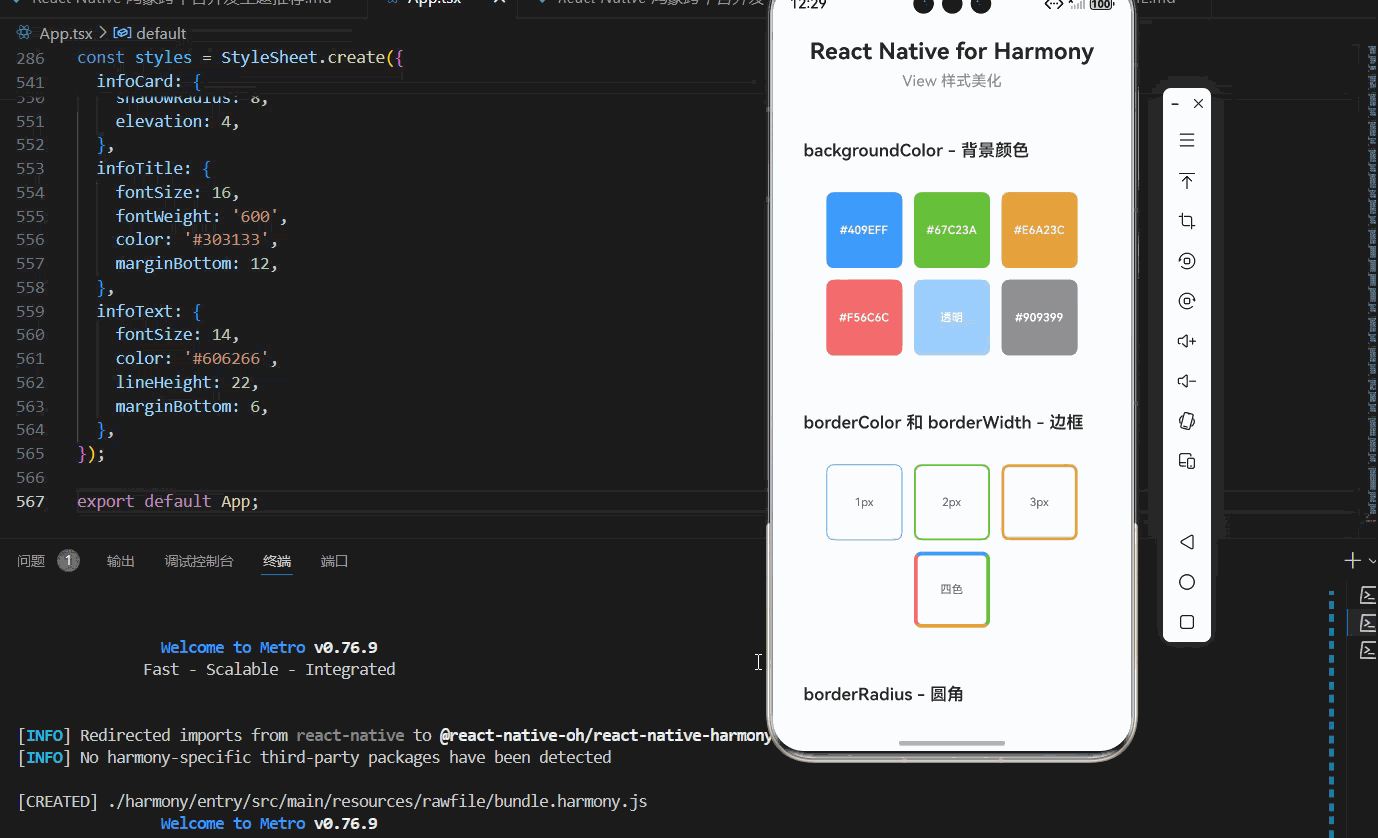Select the 终端 panel tab

[x=277, y=561]
